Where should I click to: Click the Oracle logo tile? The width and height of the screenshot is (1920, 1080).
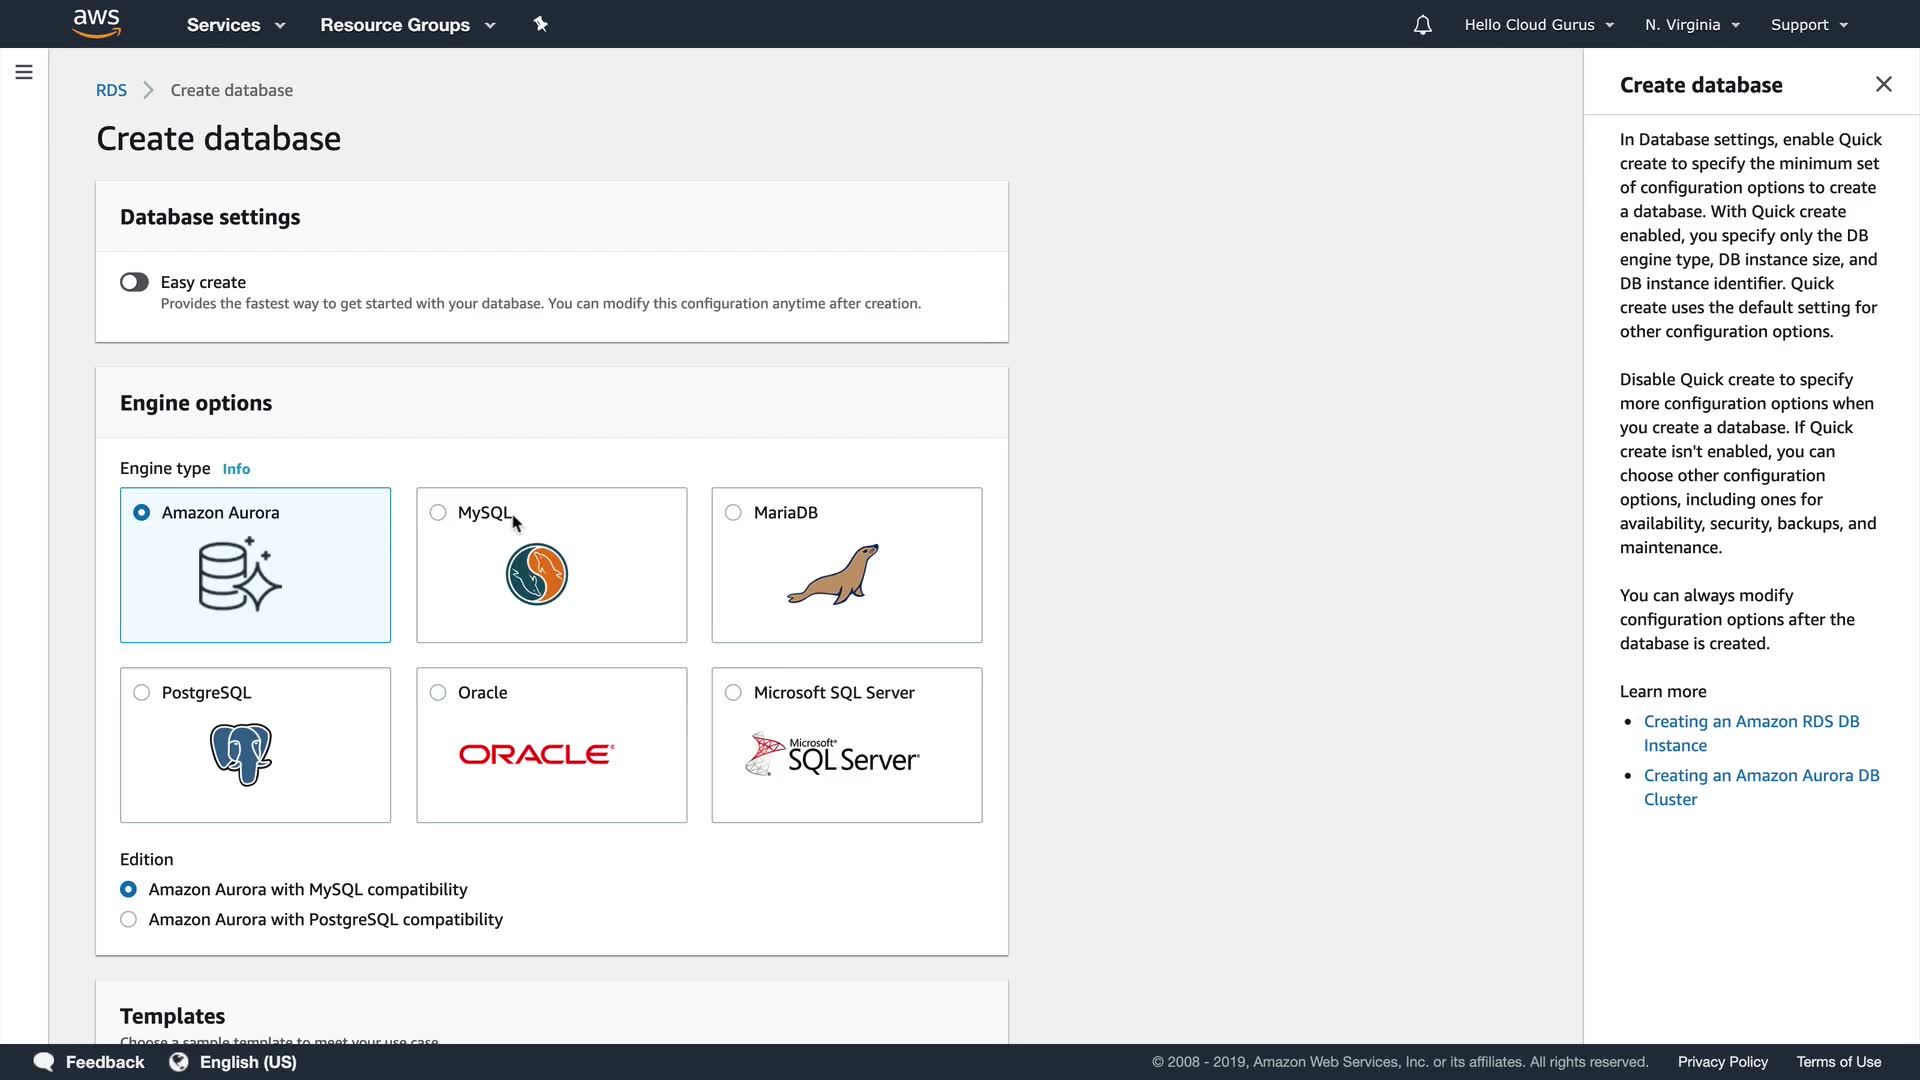(x=537, y=755)
